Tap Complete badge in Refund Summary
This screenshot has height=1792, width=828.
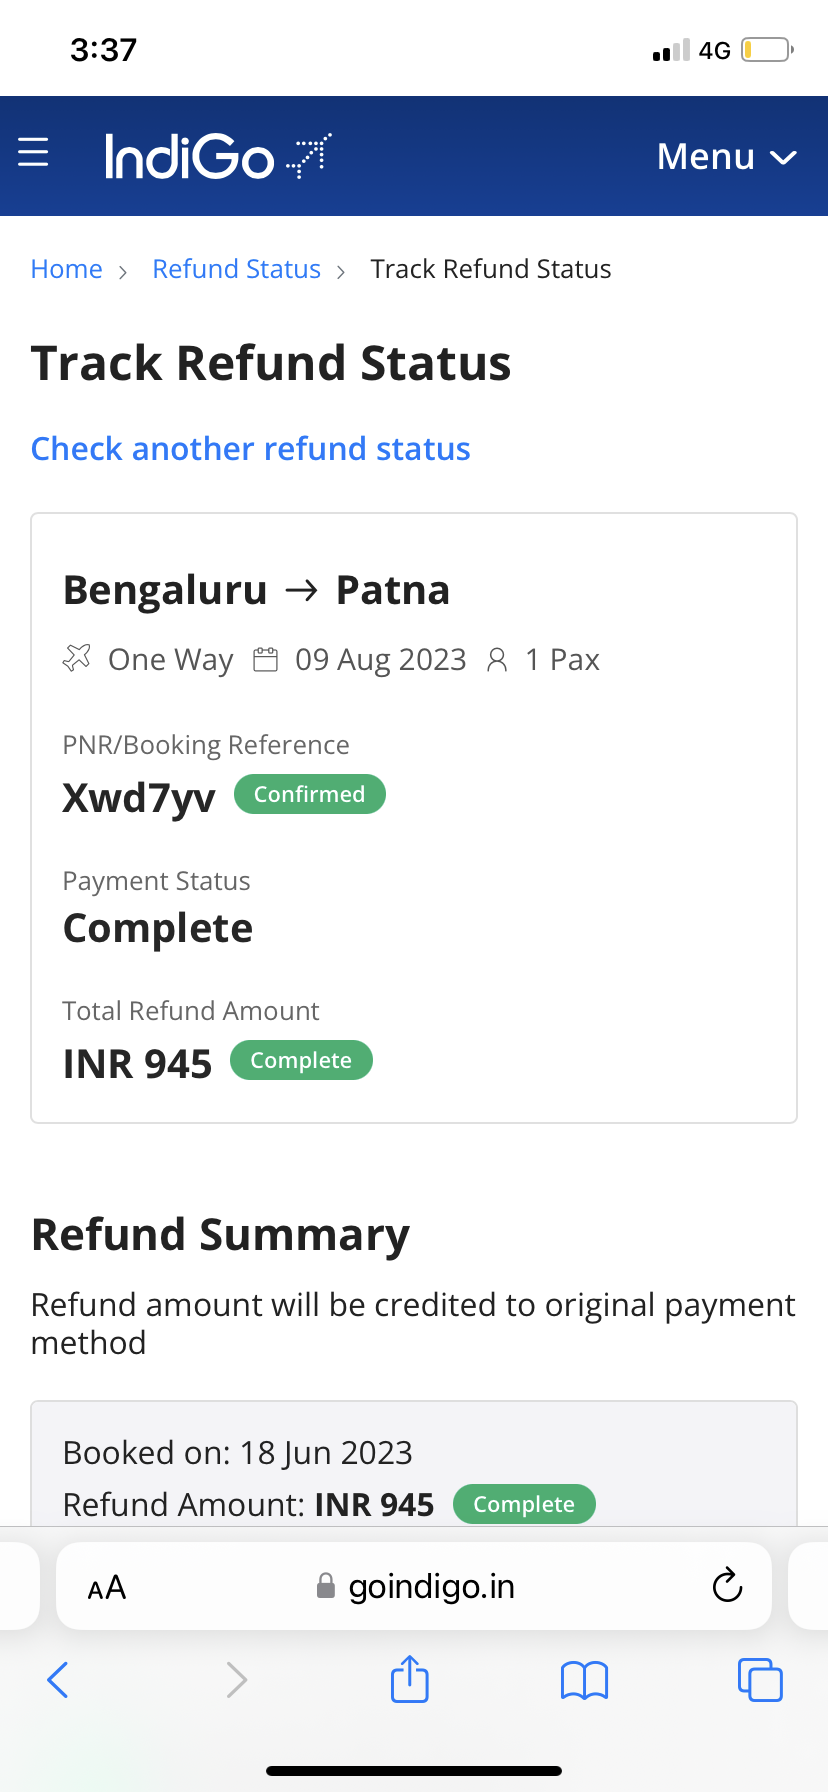click(524, 1505)
